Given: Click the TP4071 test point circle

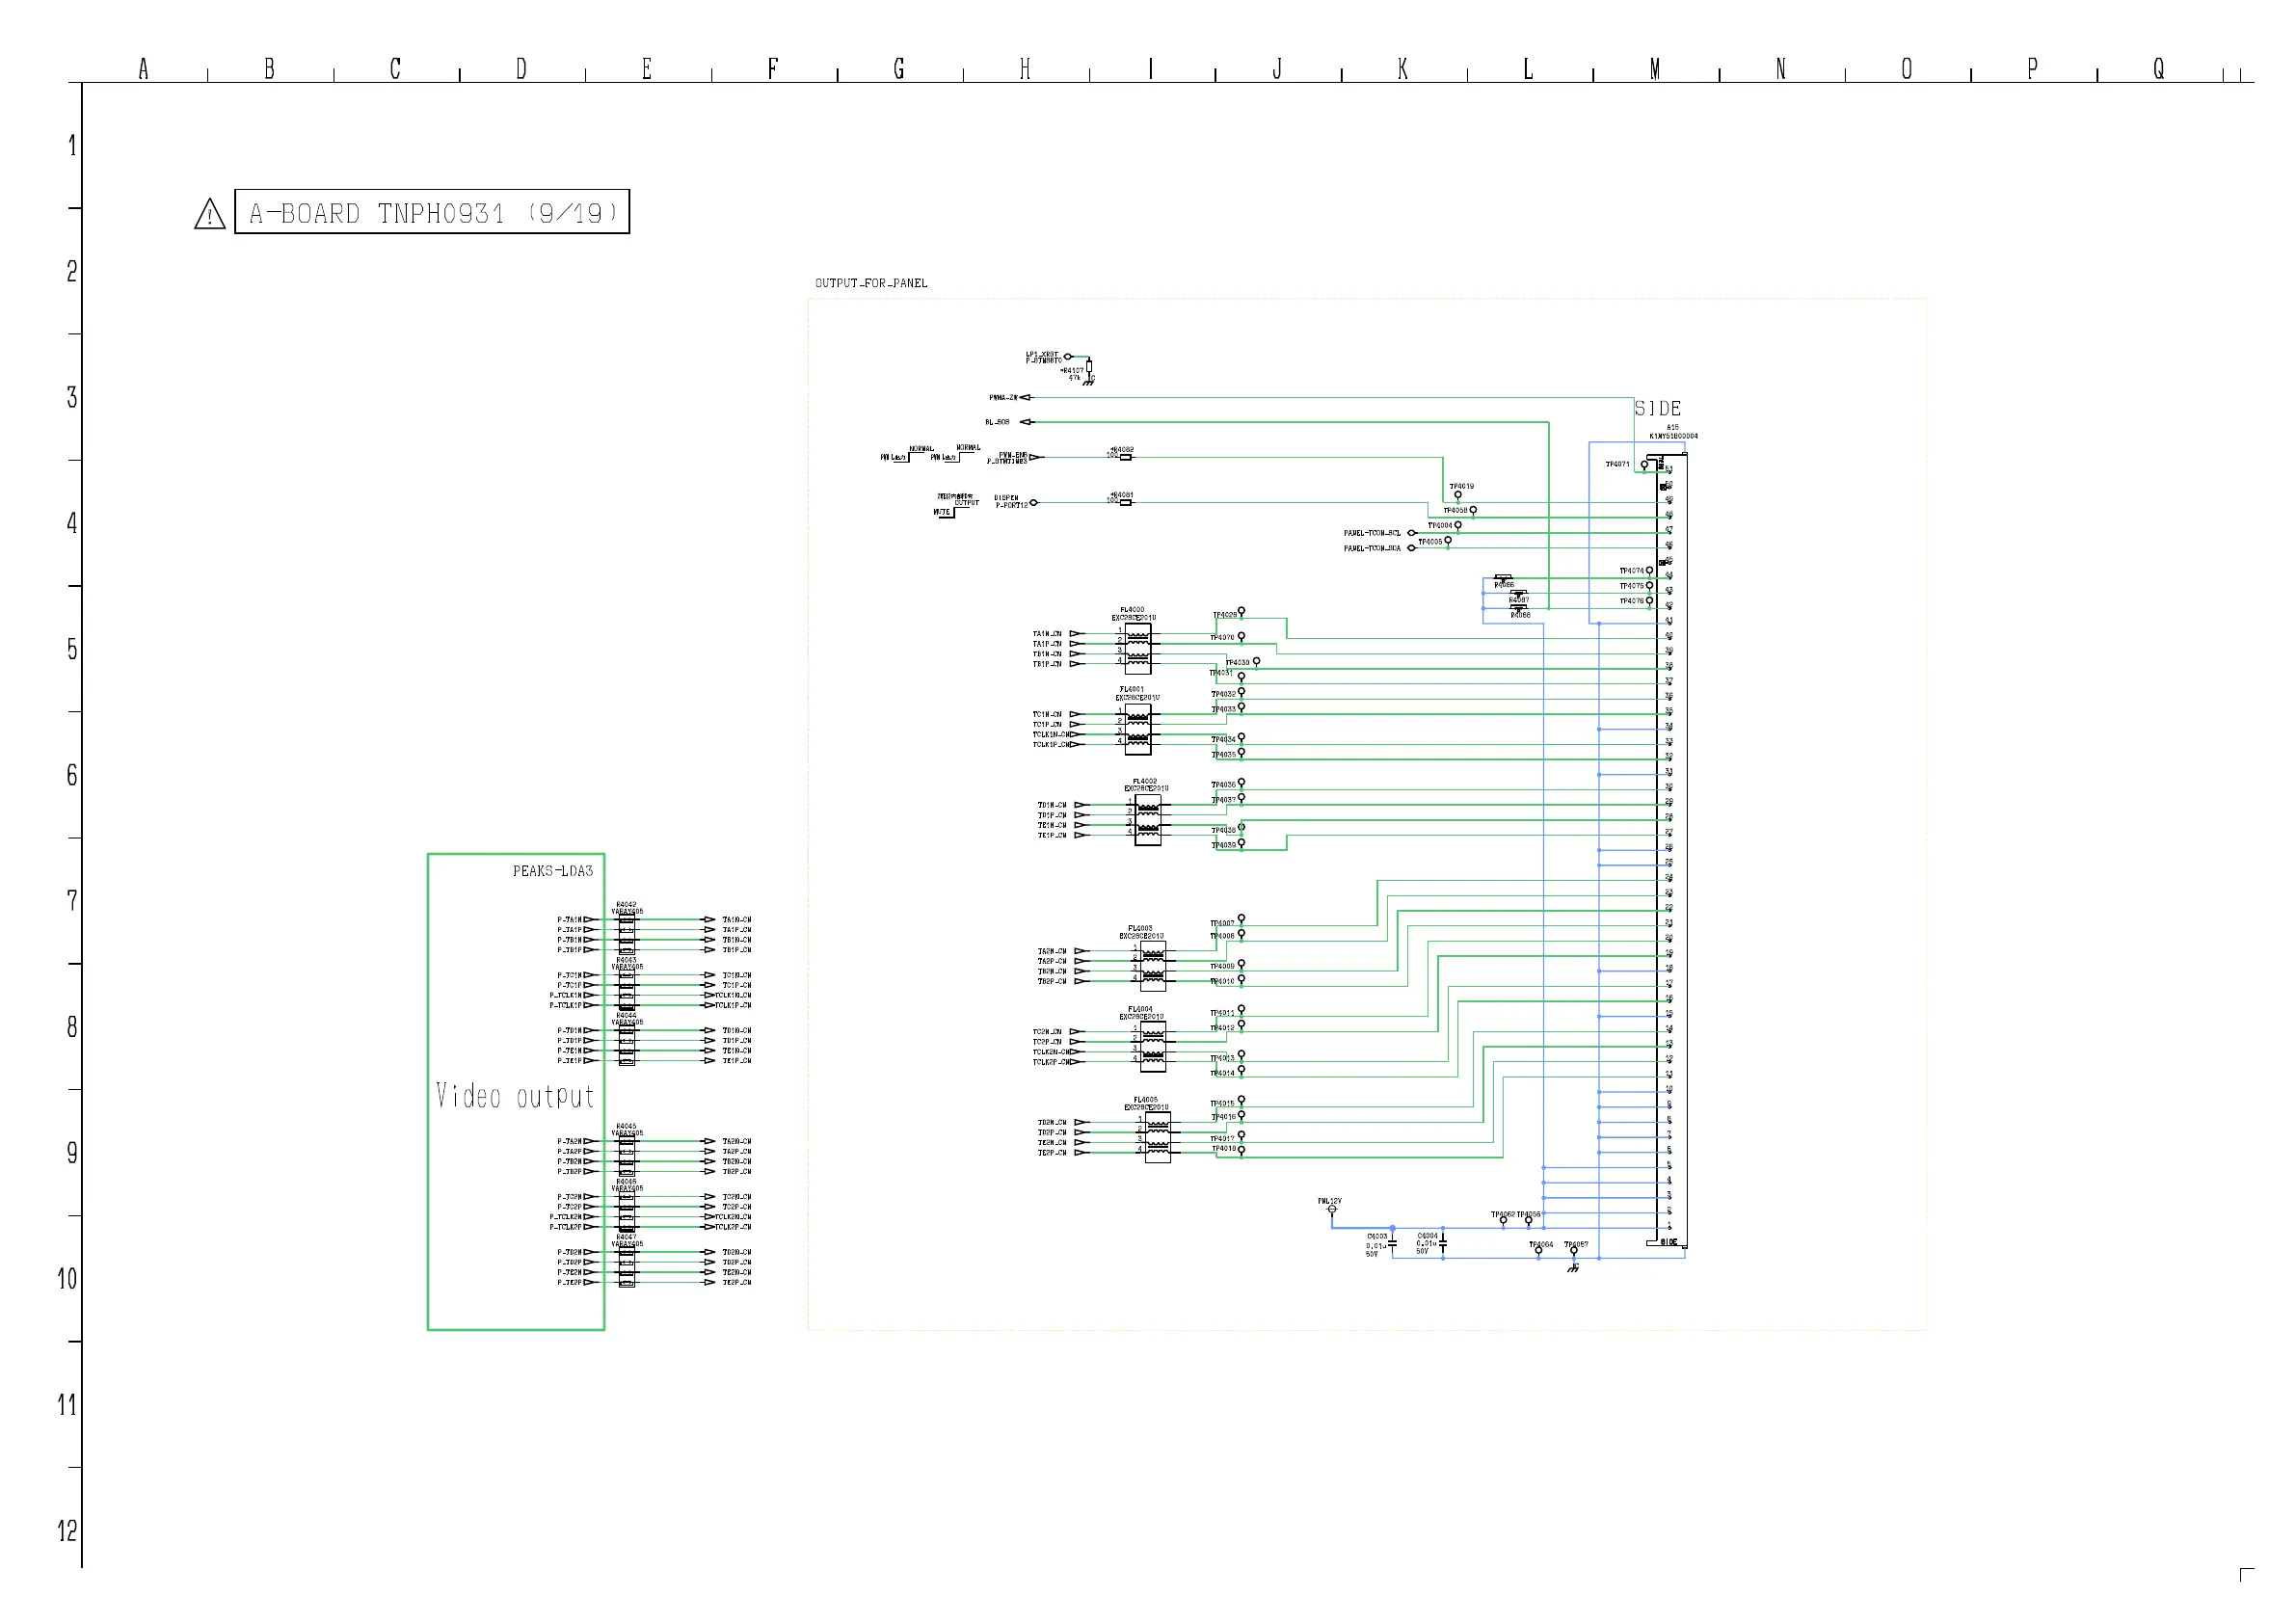Looking at the screenshot, I should coord(1644,465).
